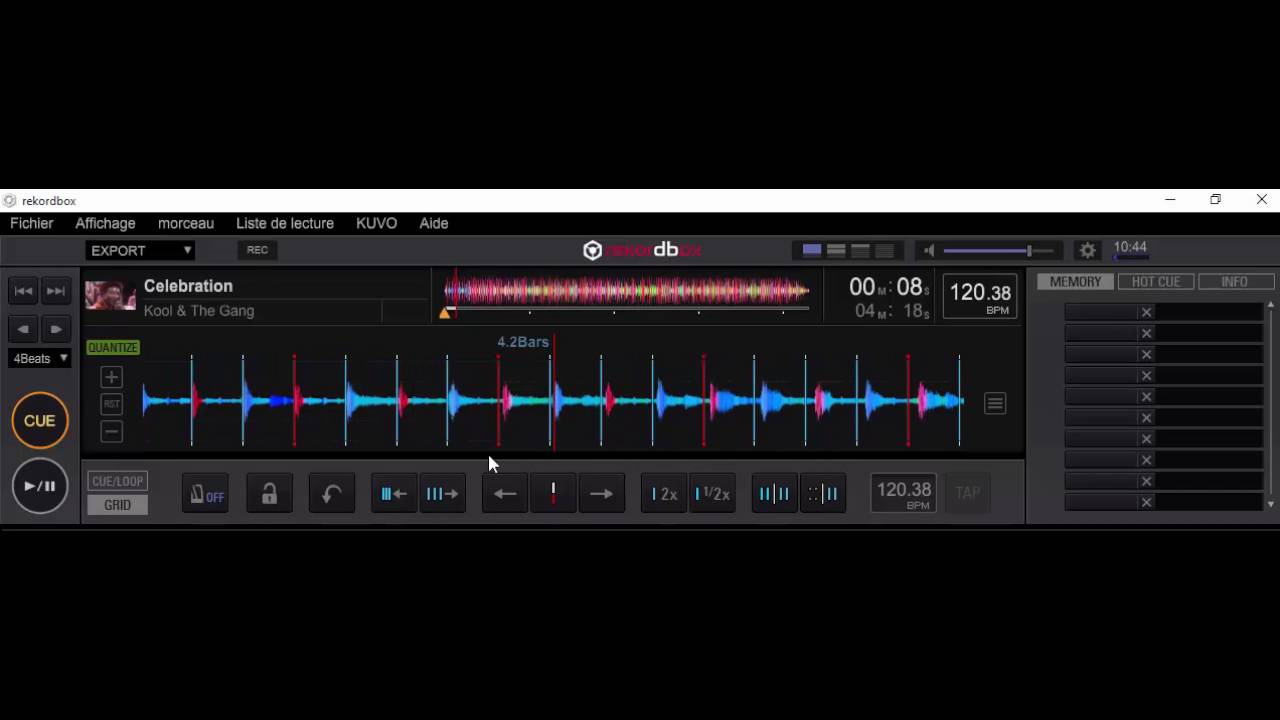The width and height of the screenshot is (1280, 720).
Task: Click the track BPM 120.38 display
Action: pos(980,296)
